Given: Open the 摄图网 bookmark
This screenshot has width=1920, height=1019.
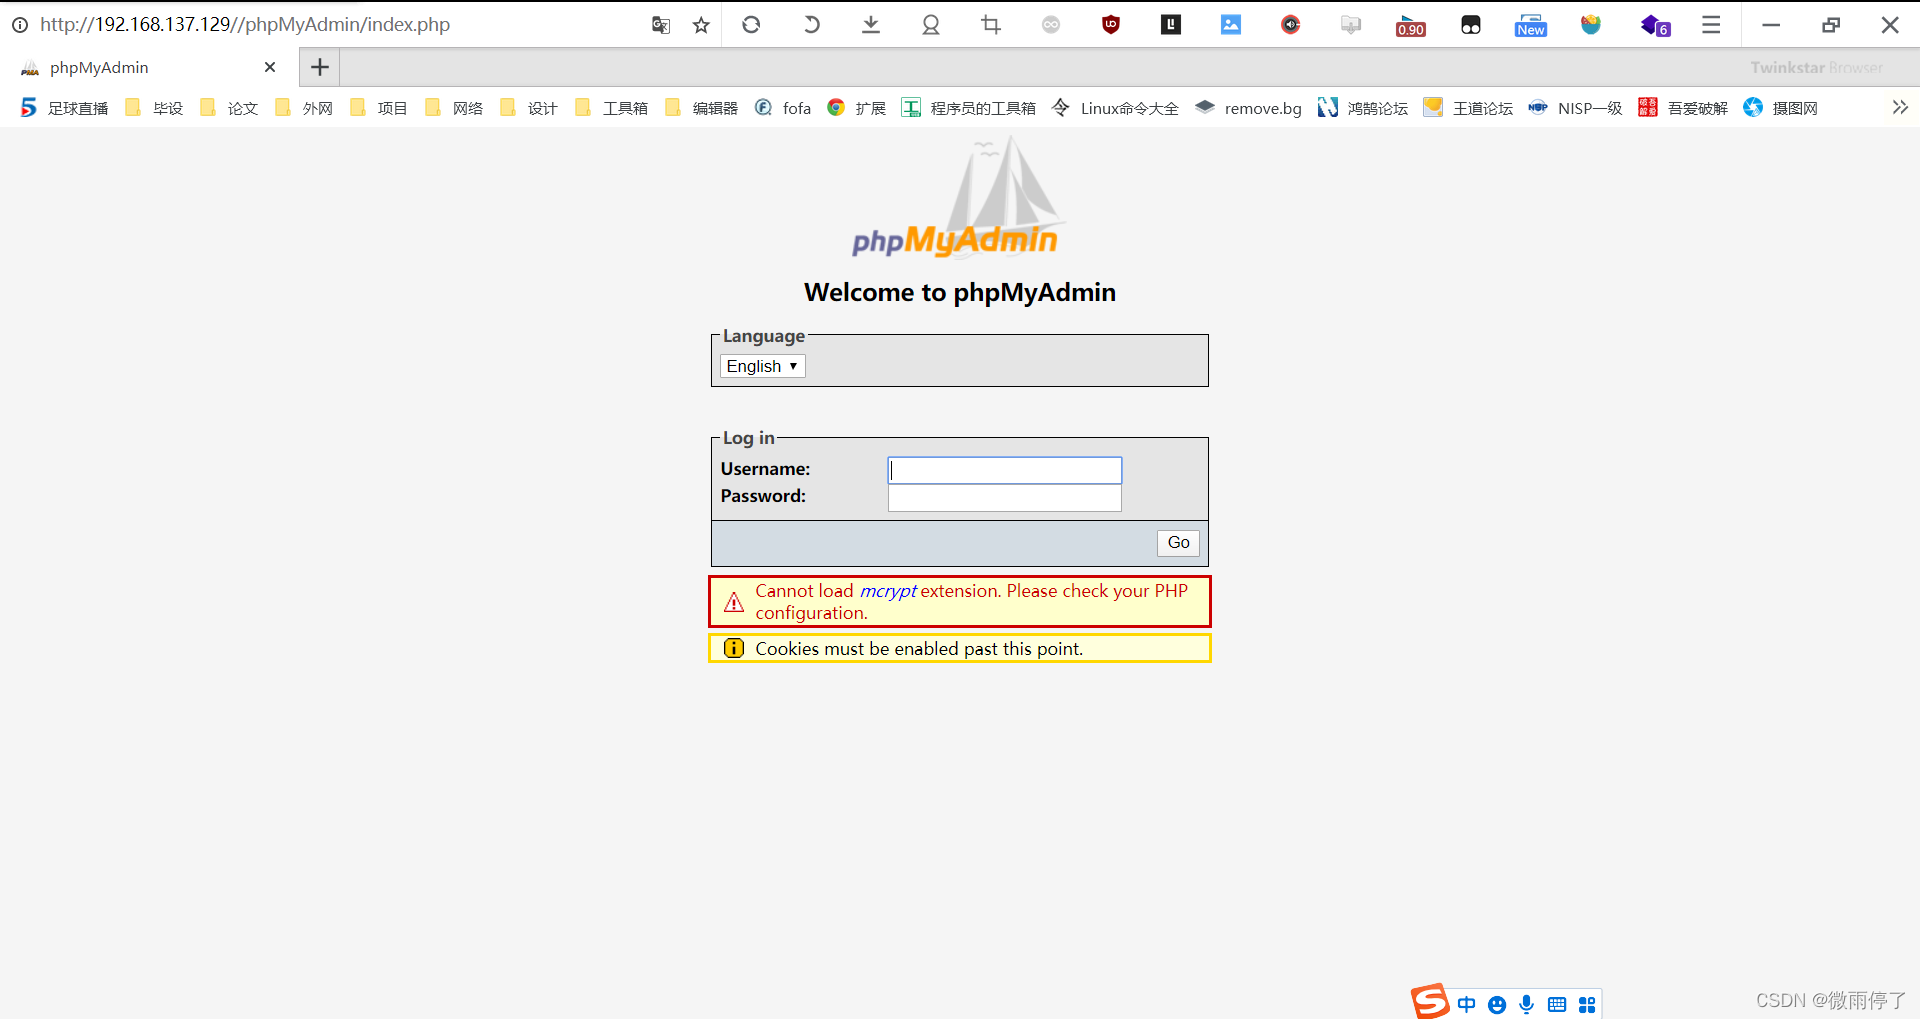Looking at the screenshot, I should pyautogui.click(x=1781, y=108).
